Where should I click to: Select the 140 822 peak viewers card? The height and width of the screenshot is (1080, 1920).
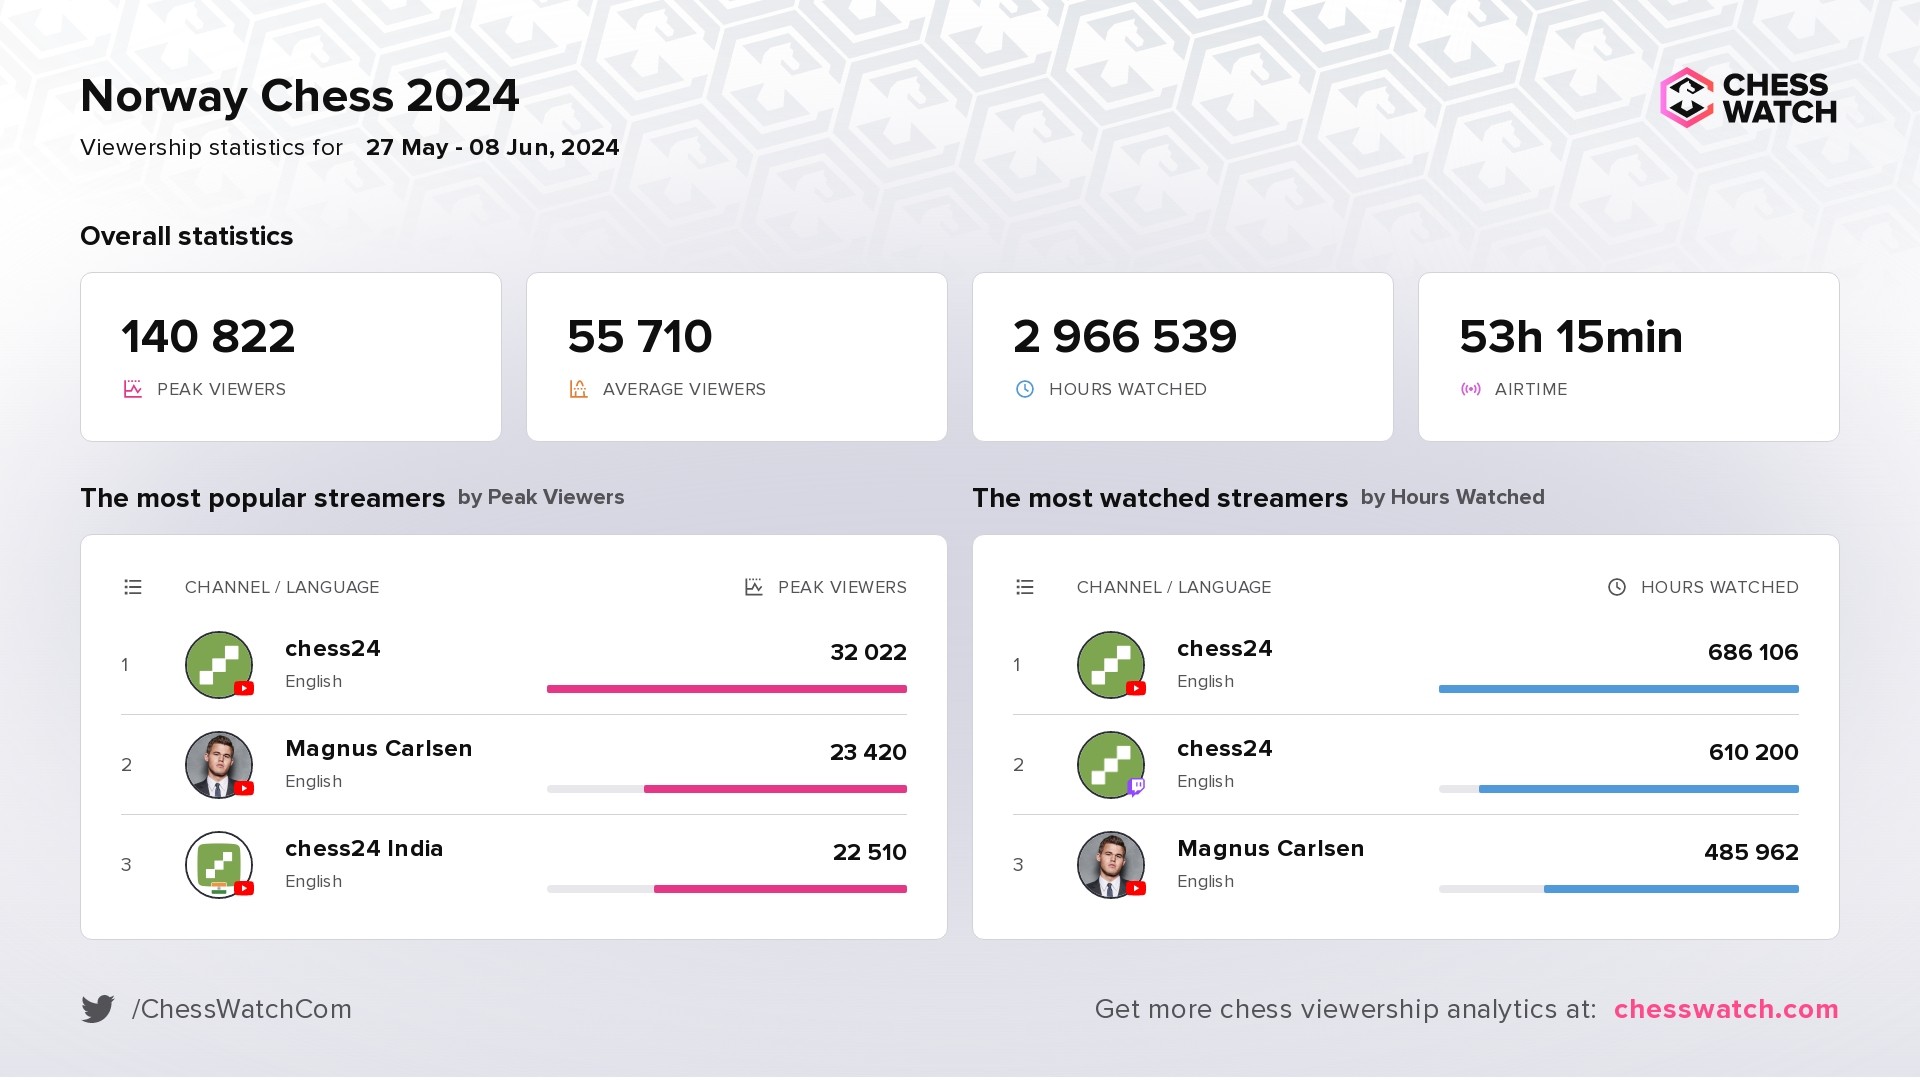(x=290, y=357)
